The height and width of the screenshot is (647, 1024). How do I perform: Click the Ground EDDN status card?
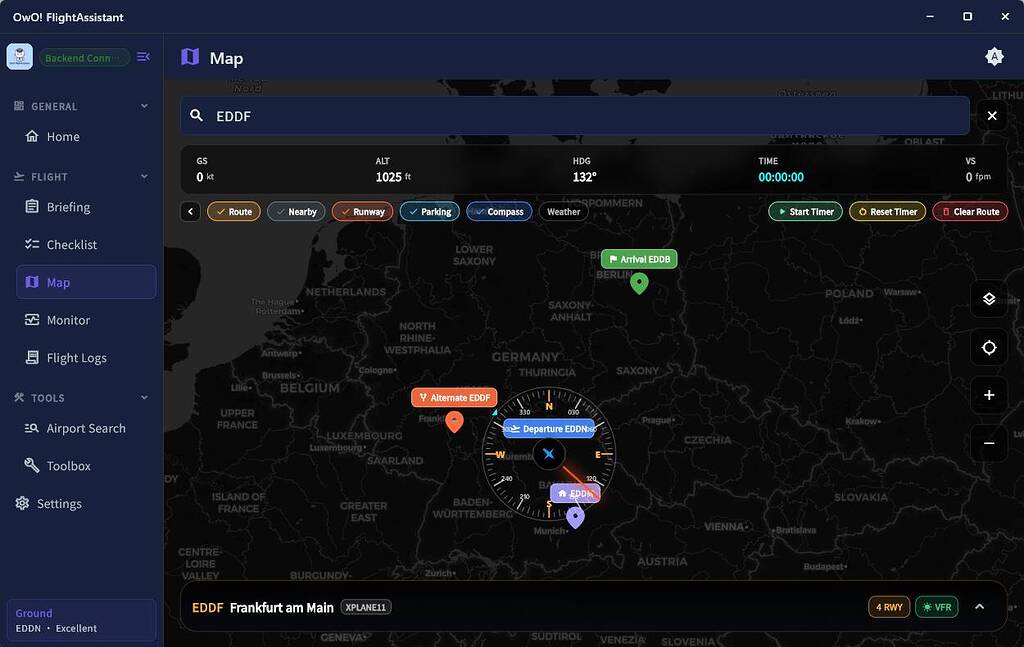tap(82, 620)
